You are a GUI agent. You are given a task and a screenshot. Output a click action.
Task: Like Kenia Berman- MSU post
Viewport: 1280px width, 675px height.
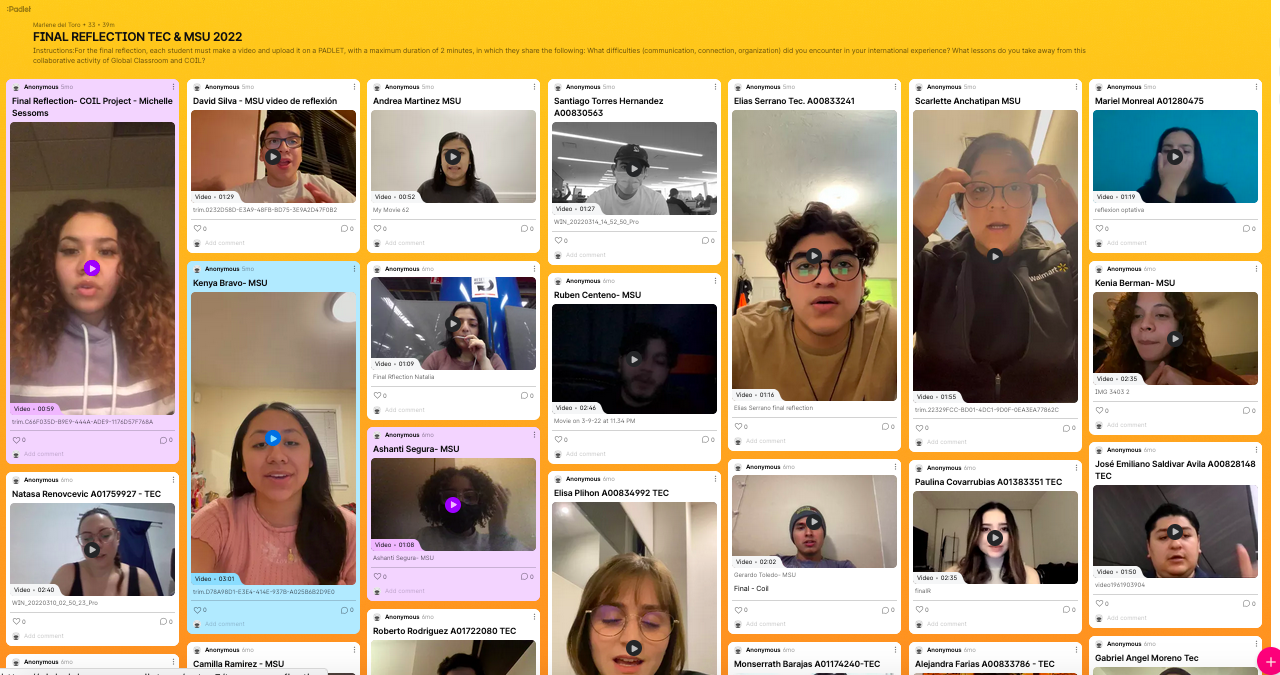click(1098, 411)
